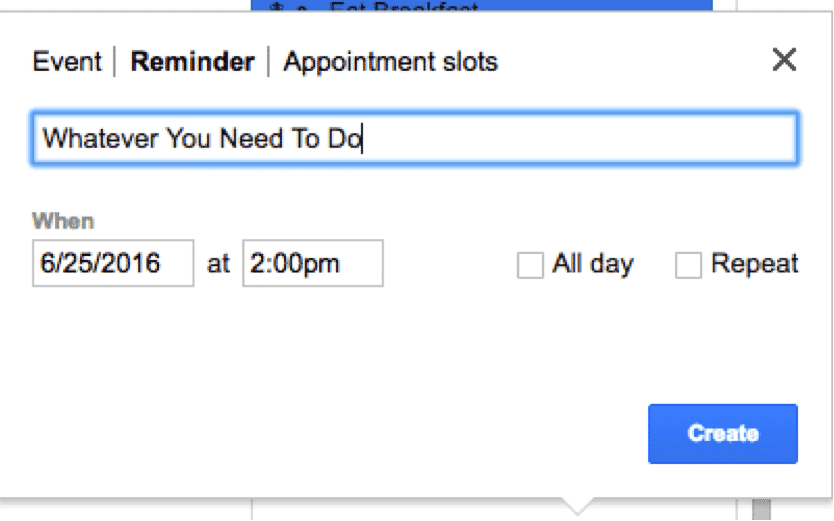Tick the All day checkbox box

pyautogui.click(x=530, y=265)
